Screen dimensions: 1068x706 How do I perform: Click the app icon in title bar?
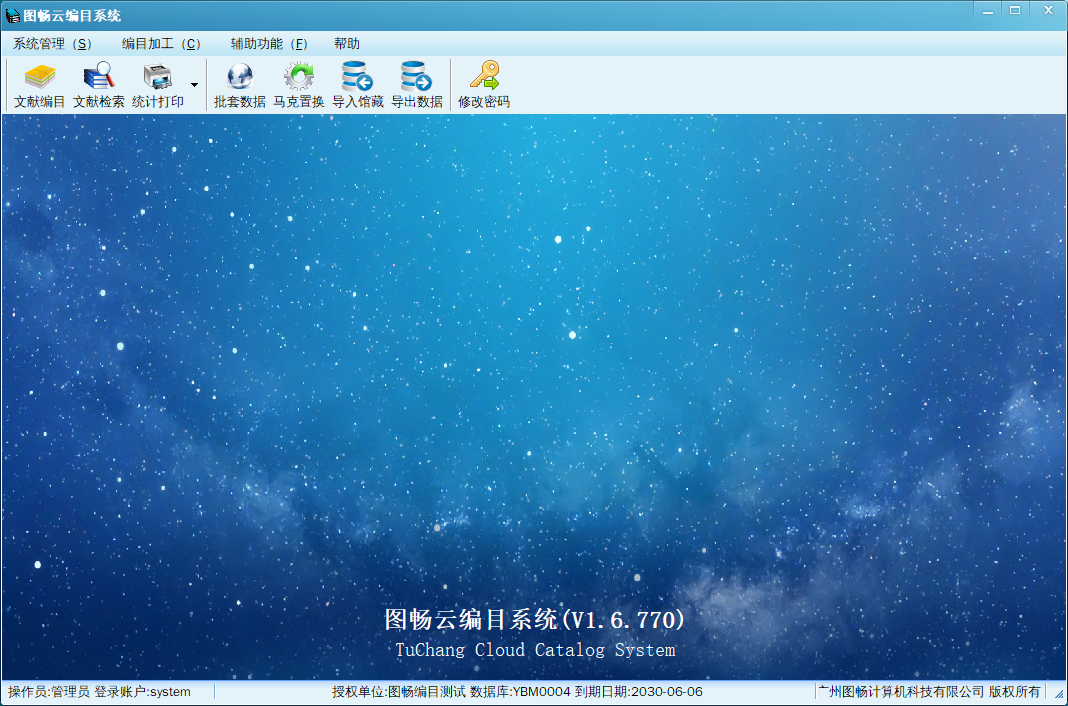coord(12,15)
